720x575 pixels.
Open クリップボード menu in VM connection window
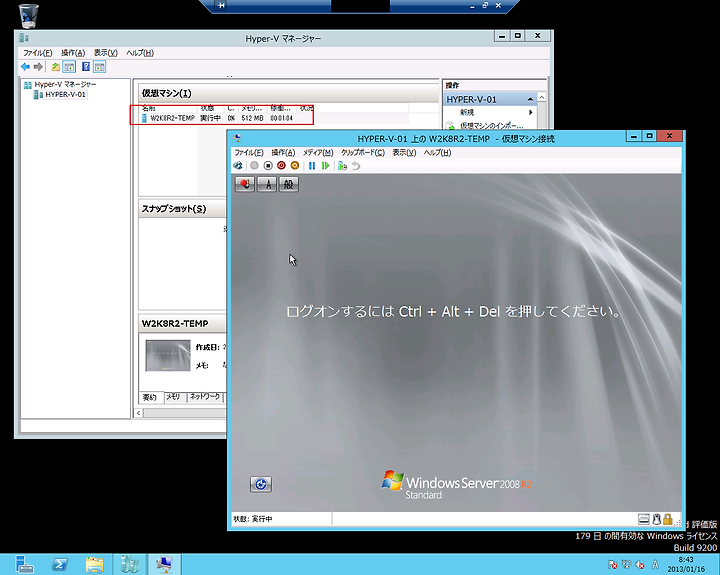pyautogui.click(x=363, y=152)
